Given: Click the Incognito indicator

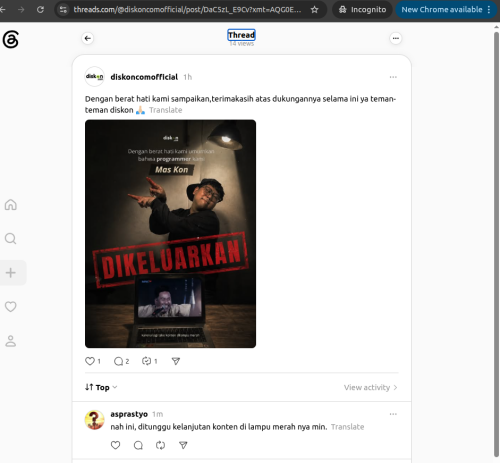Looking at the screenshot, I should tap(363, 10).
